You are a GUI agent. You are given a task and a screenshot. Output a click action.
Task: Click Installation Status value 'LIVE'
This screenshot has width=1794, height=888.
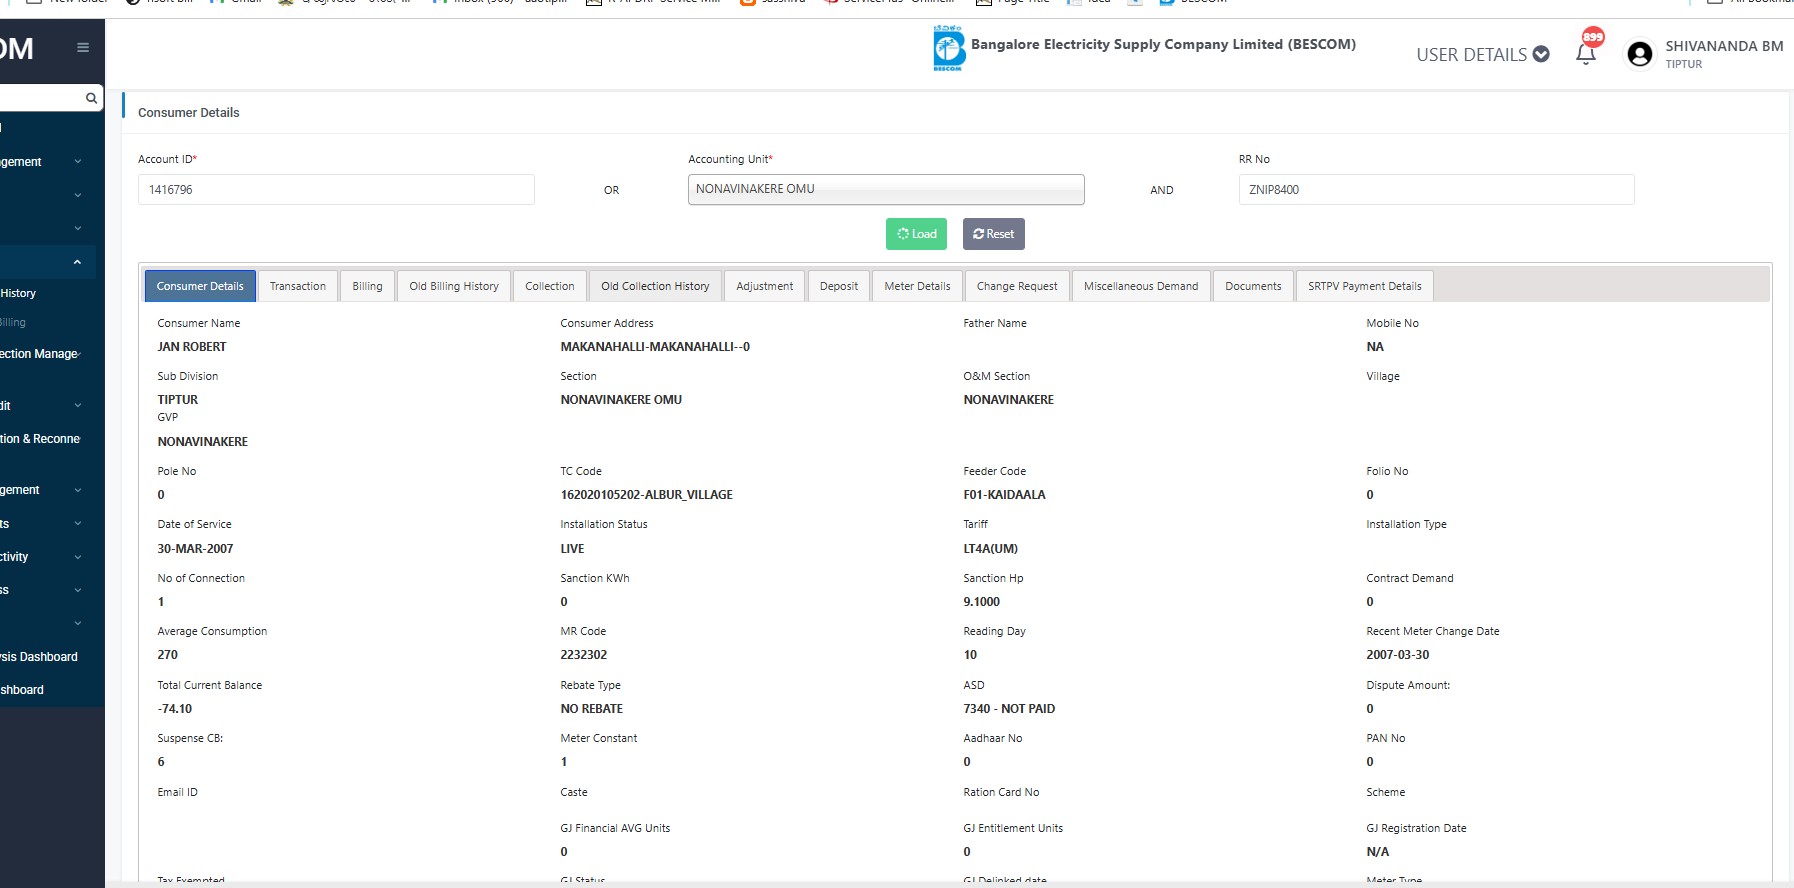(572, 549)
